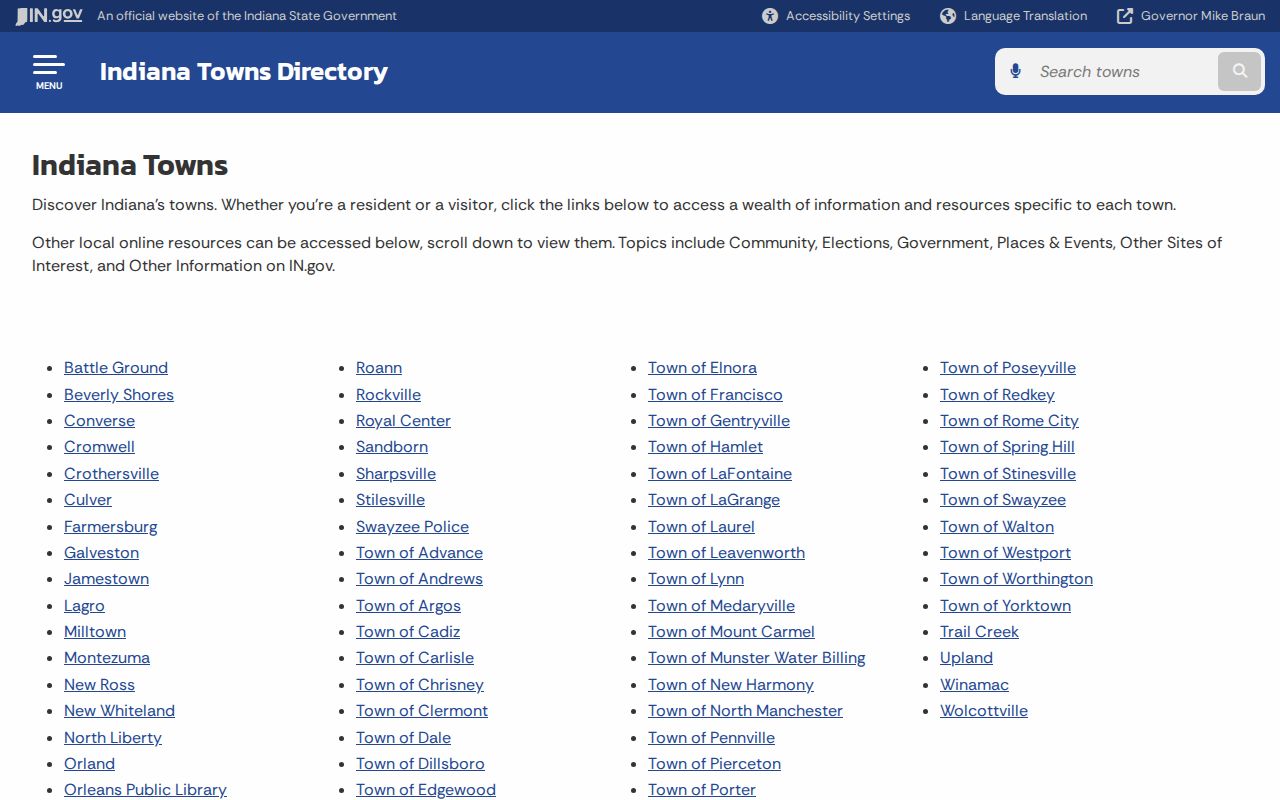This screenshot has height=800, width=1280.
Task: Open the Town of LaGrange link
Action: coord(714,500)
